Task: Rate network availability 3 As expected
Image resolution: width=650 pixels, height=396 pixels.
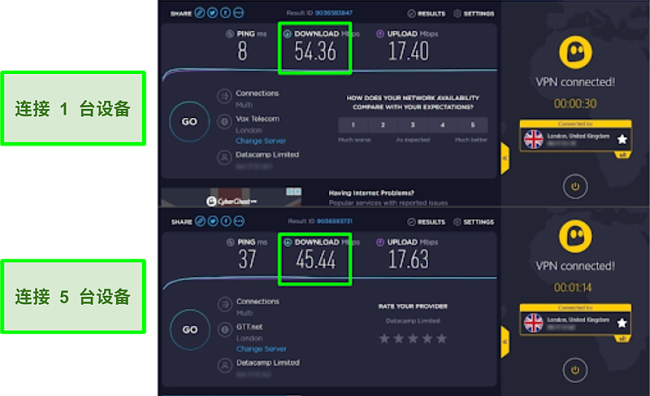Action: click(413, 125)
